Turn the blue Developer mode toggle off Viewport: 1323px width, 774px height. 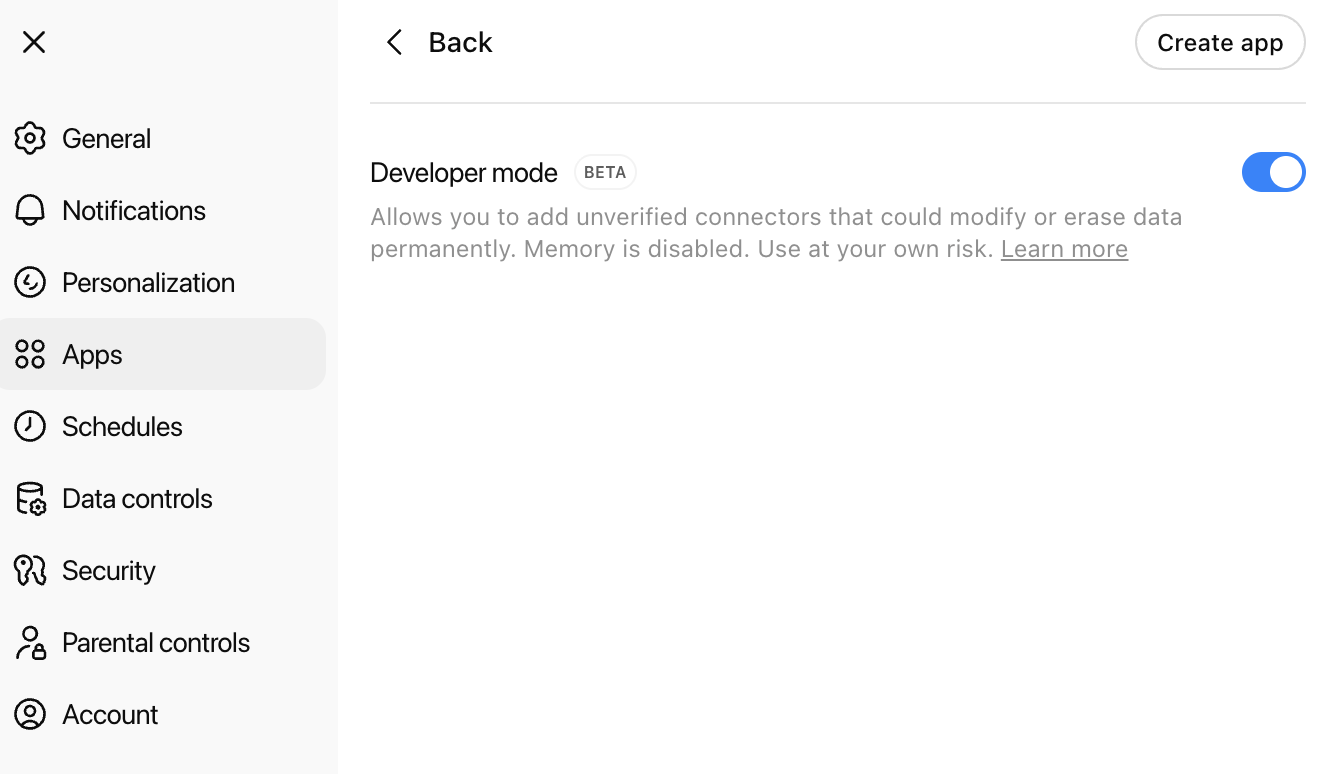point(1273,172)
